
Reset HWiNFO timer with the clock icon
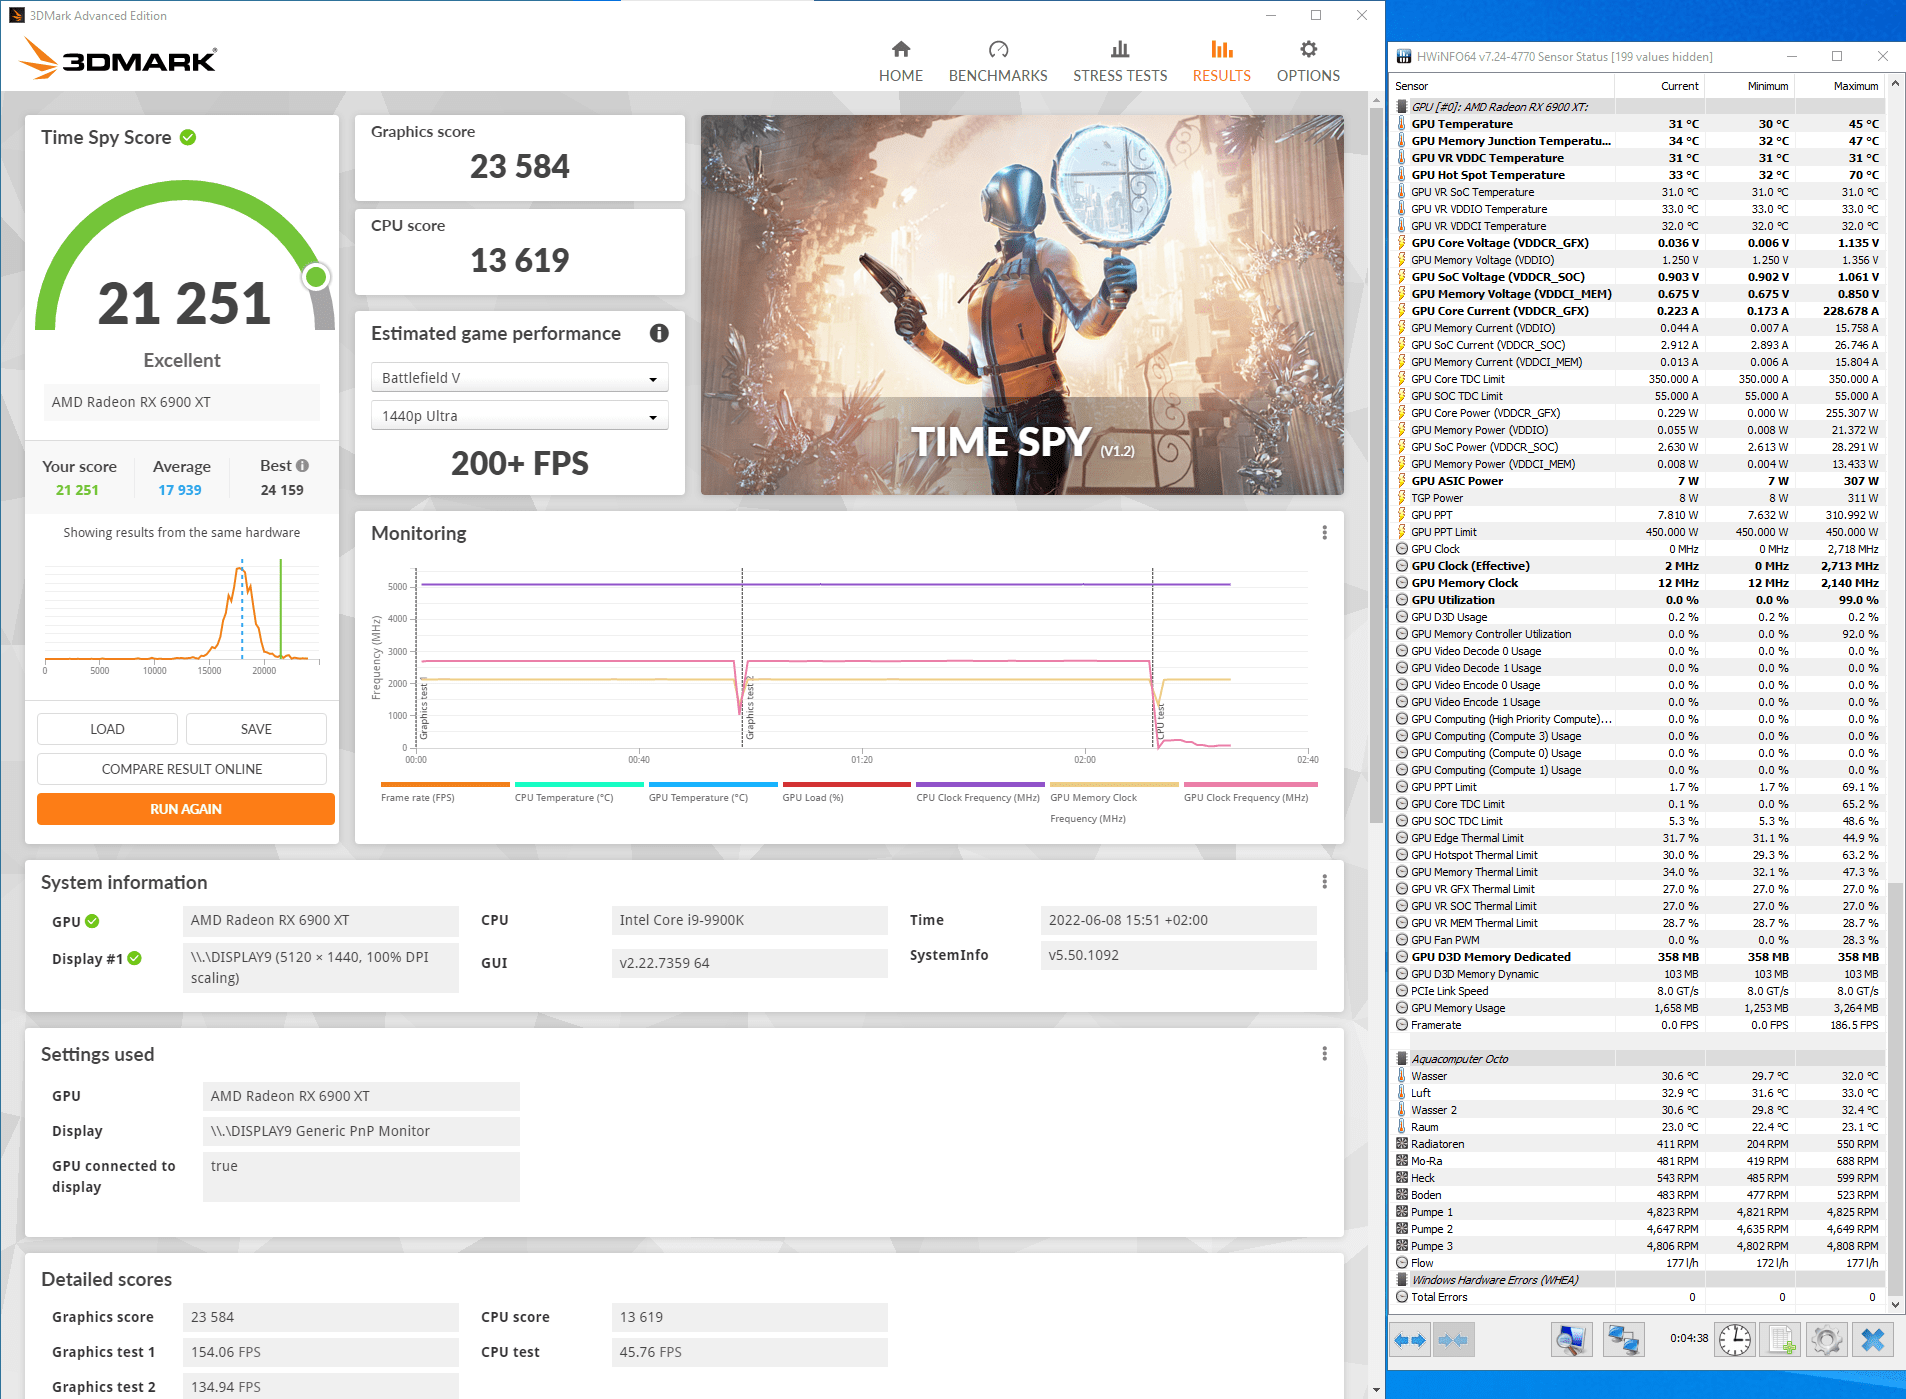1735,1340
